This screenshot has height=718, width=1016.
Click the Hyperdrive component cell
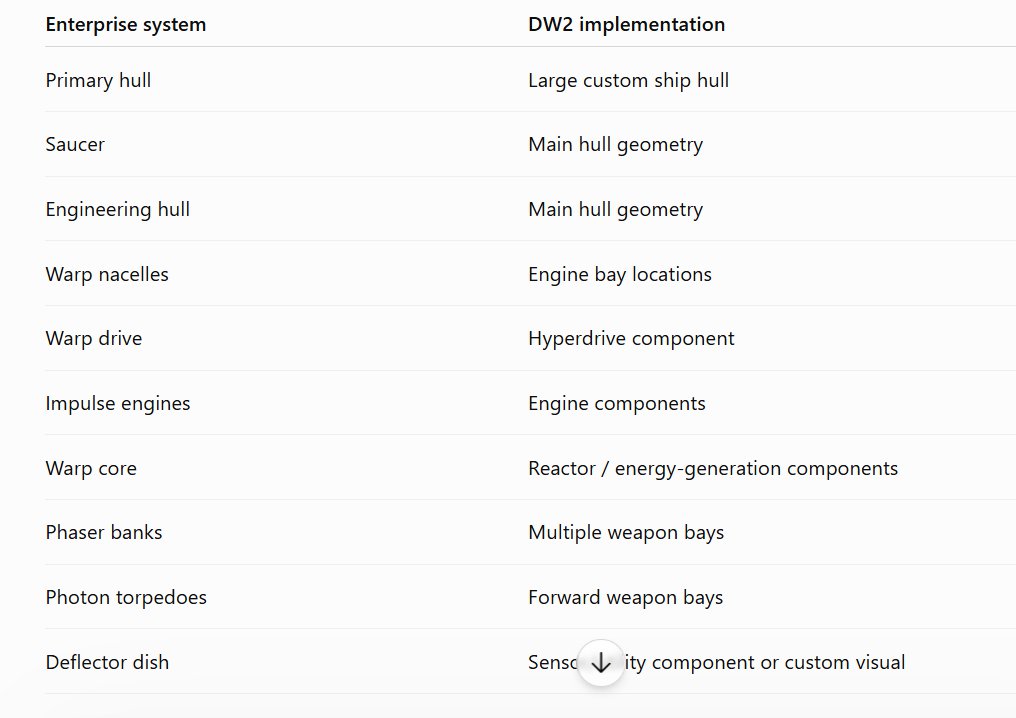click(x=631, y=338)
